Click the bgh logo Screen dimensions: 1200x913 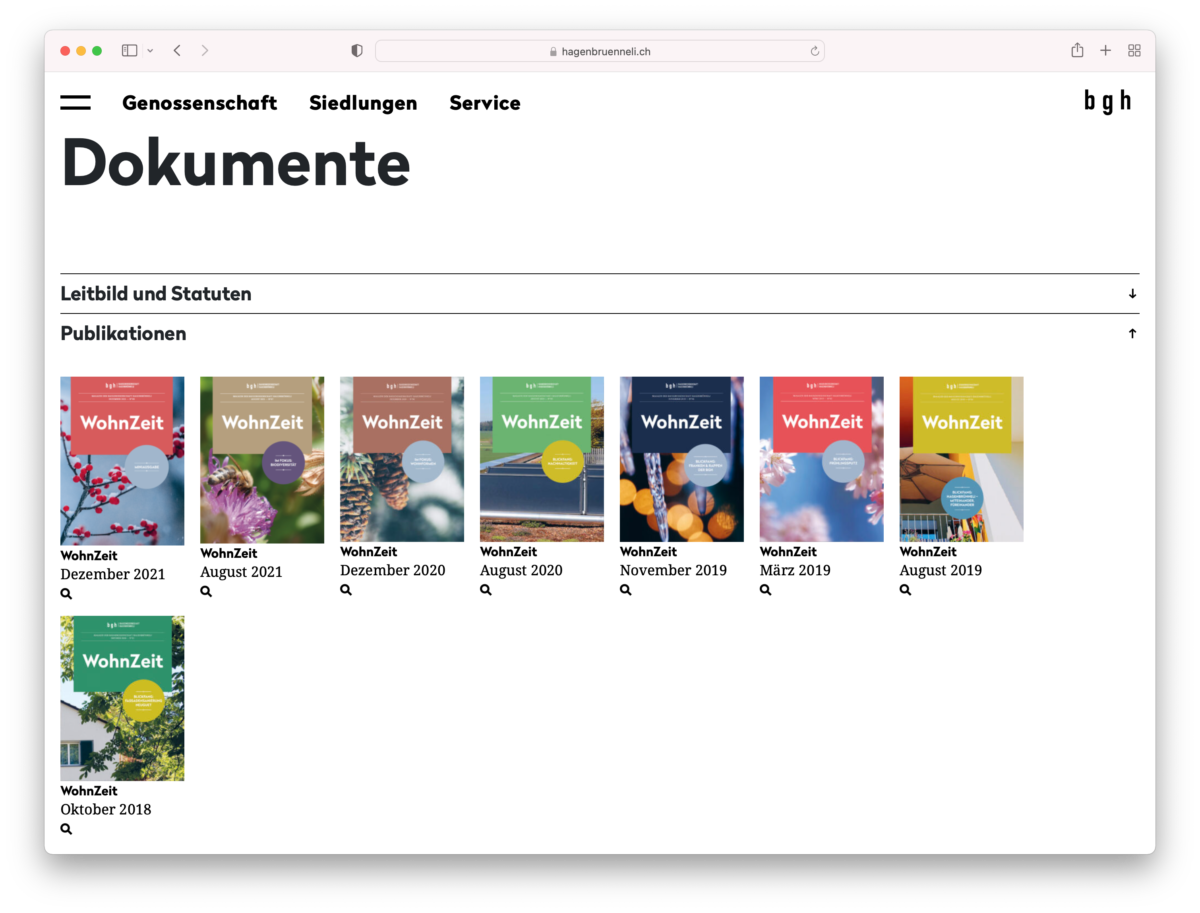[x=1107, y=101]
